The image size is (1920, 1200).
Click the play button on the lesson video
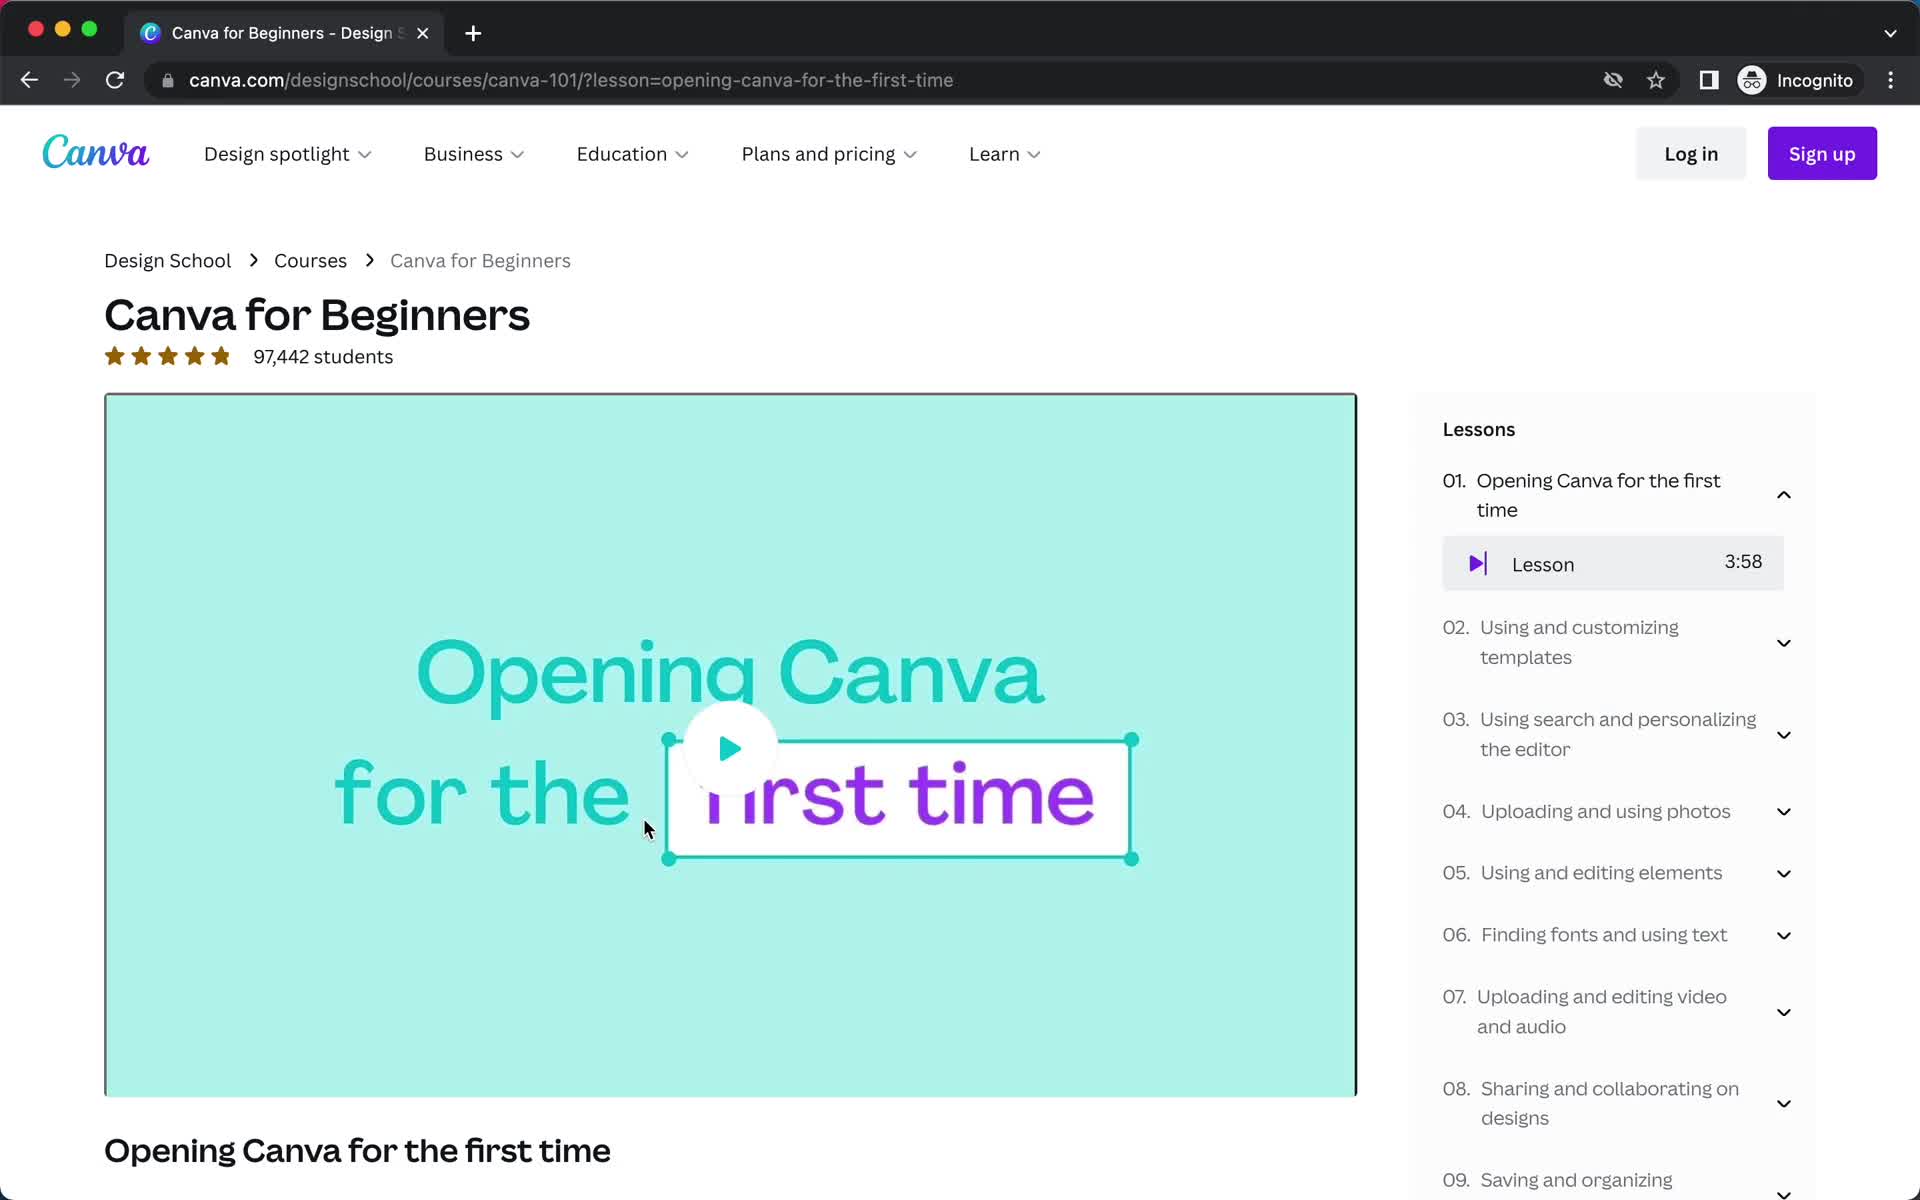(x=729, y=747)
